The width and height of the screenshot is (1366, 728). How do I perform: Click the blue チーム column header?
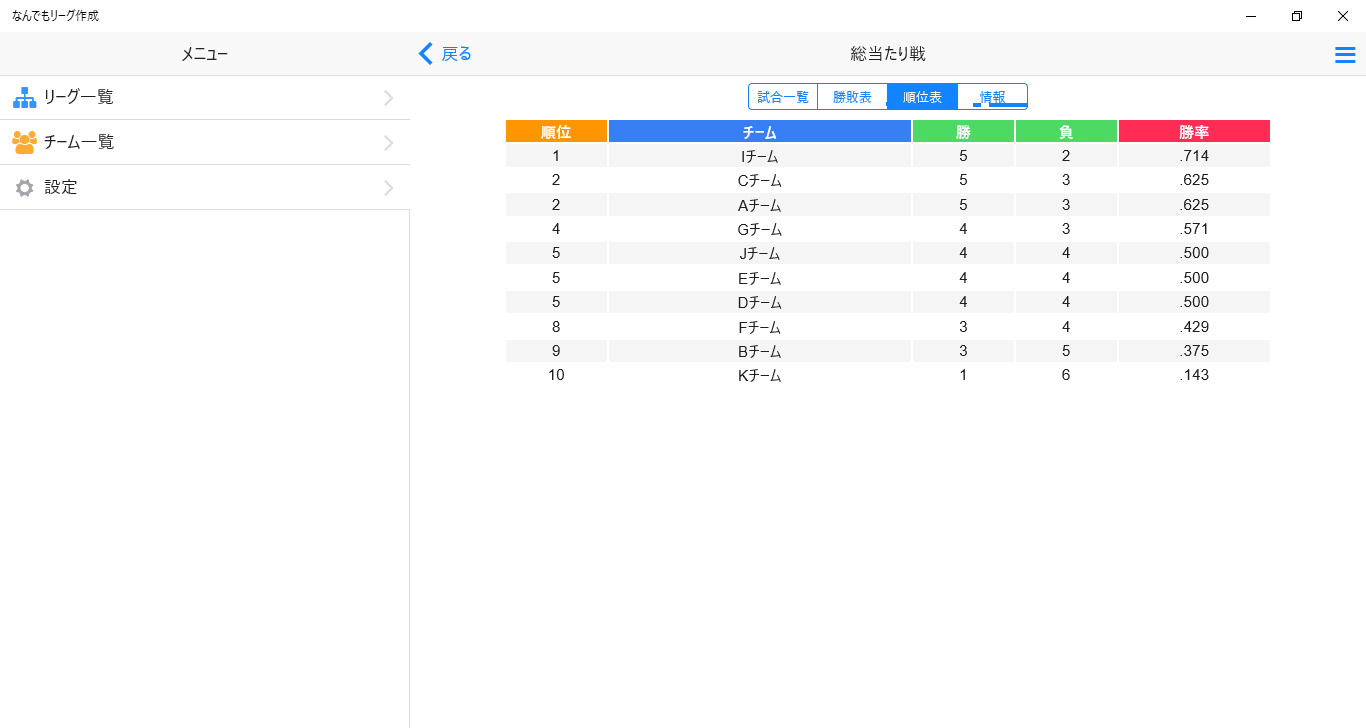pyautogui.click(x=760, y=132)
